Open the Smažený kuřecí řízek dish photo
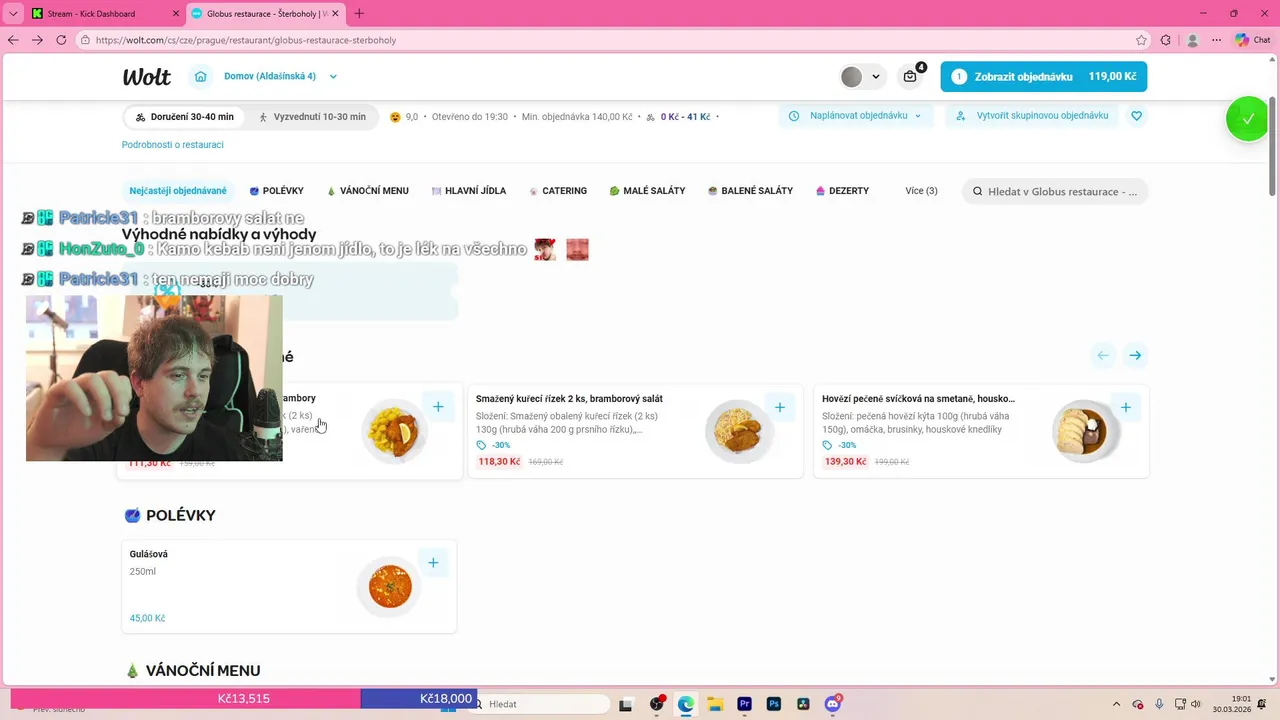Viewport: 1280px width, 720px height. click(738, 432)
